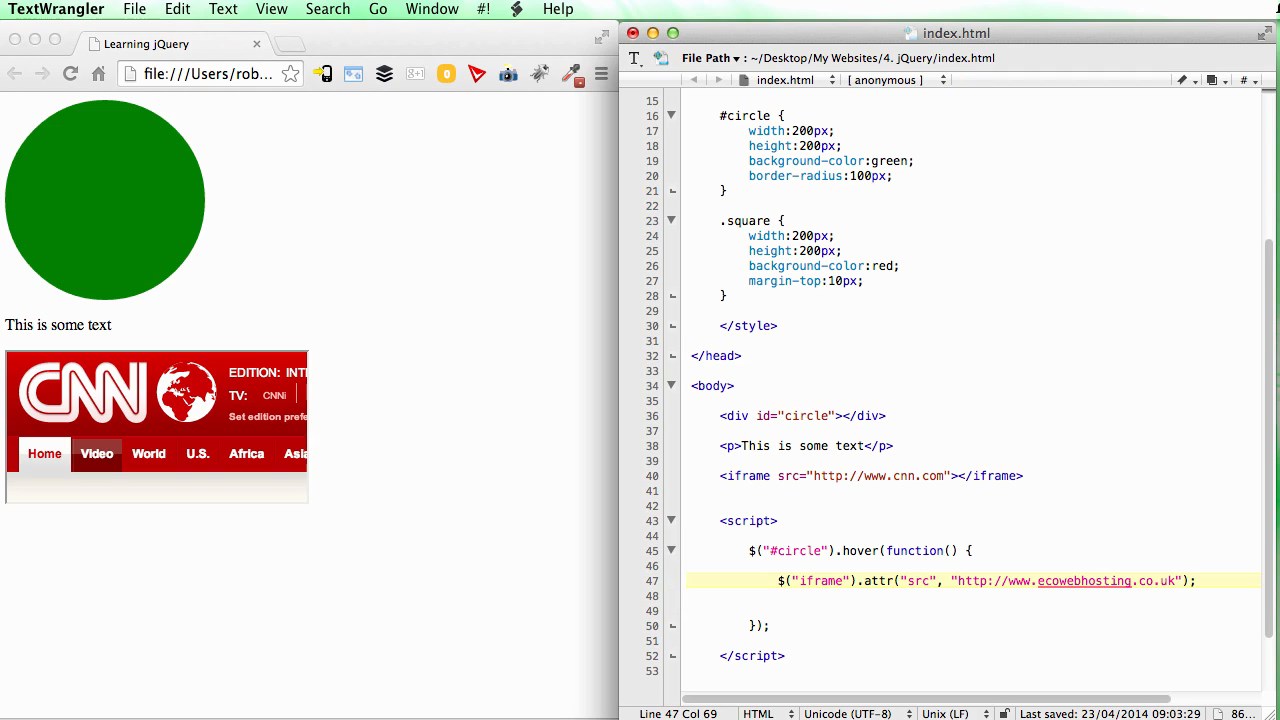Open the Window menu
The image size is (1280, 720).
433,9
